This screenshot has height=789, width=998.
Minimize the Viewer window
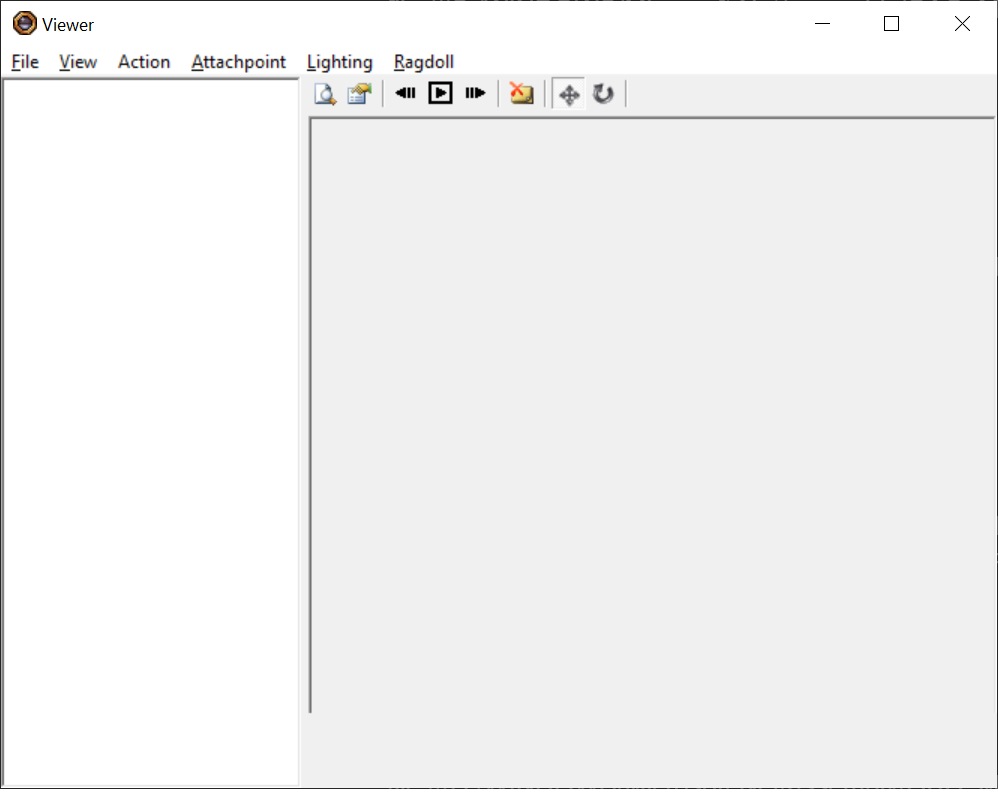click(822, 24)
